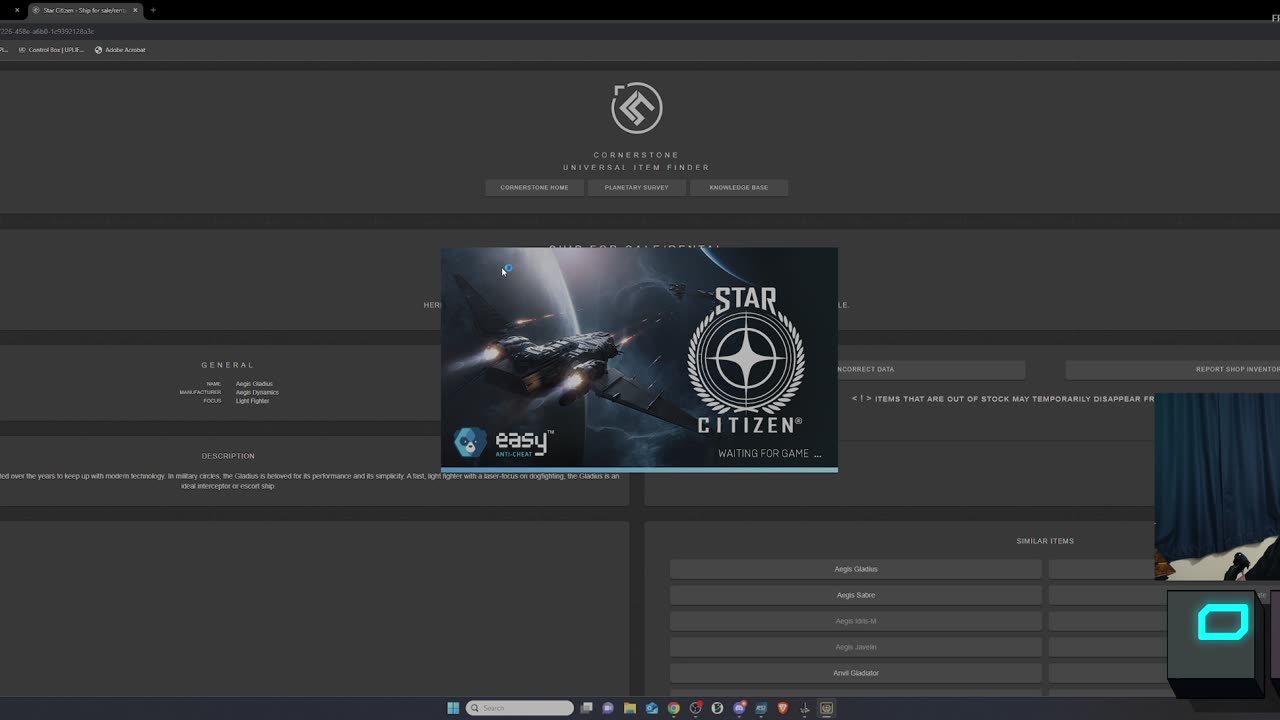The height and width of the screenshot is (720, 1280).
Task: Click the Light Fighter focus value
Action: (252, 401)
